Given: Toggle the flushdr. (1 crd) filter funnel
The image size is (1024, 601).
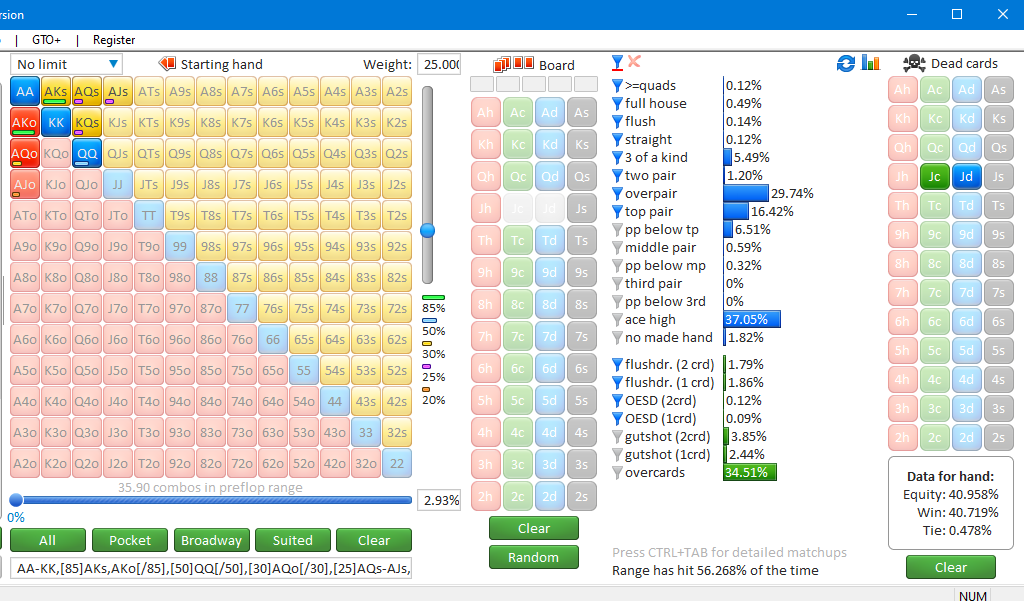Looking at the screenshot, I should click(617, 382).
